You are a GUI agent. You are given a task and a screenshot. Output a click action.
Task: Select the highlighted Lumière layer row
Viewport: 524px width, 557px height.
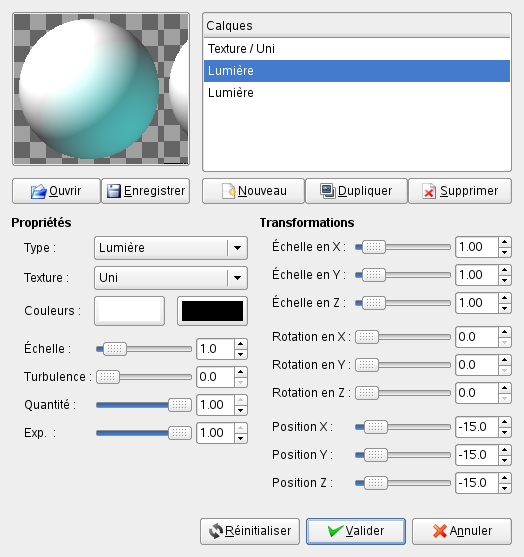[357, 71]
